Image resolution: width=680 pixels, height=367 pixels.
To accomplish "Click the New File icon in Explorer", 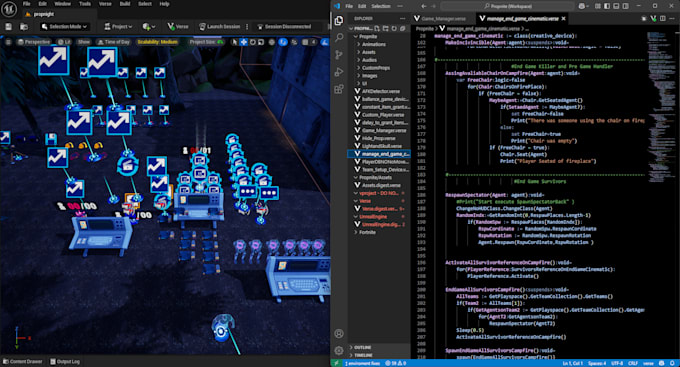I will pos(377,28).
